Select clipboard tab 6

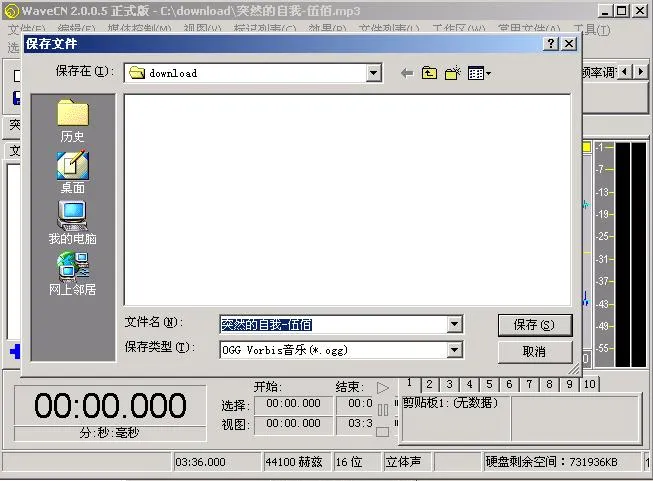click(509, 384)
